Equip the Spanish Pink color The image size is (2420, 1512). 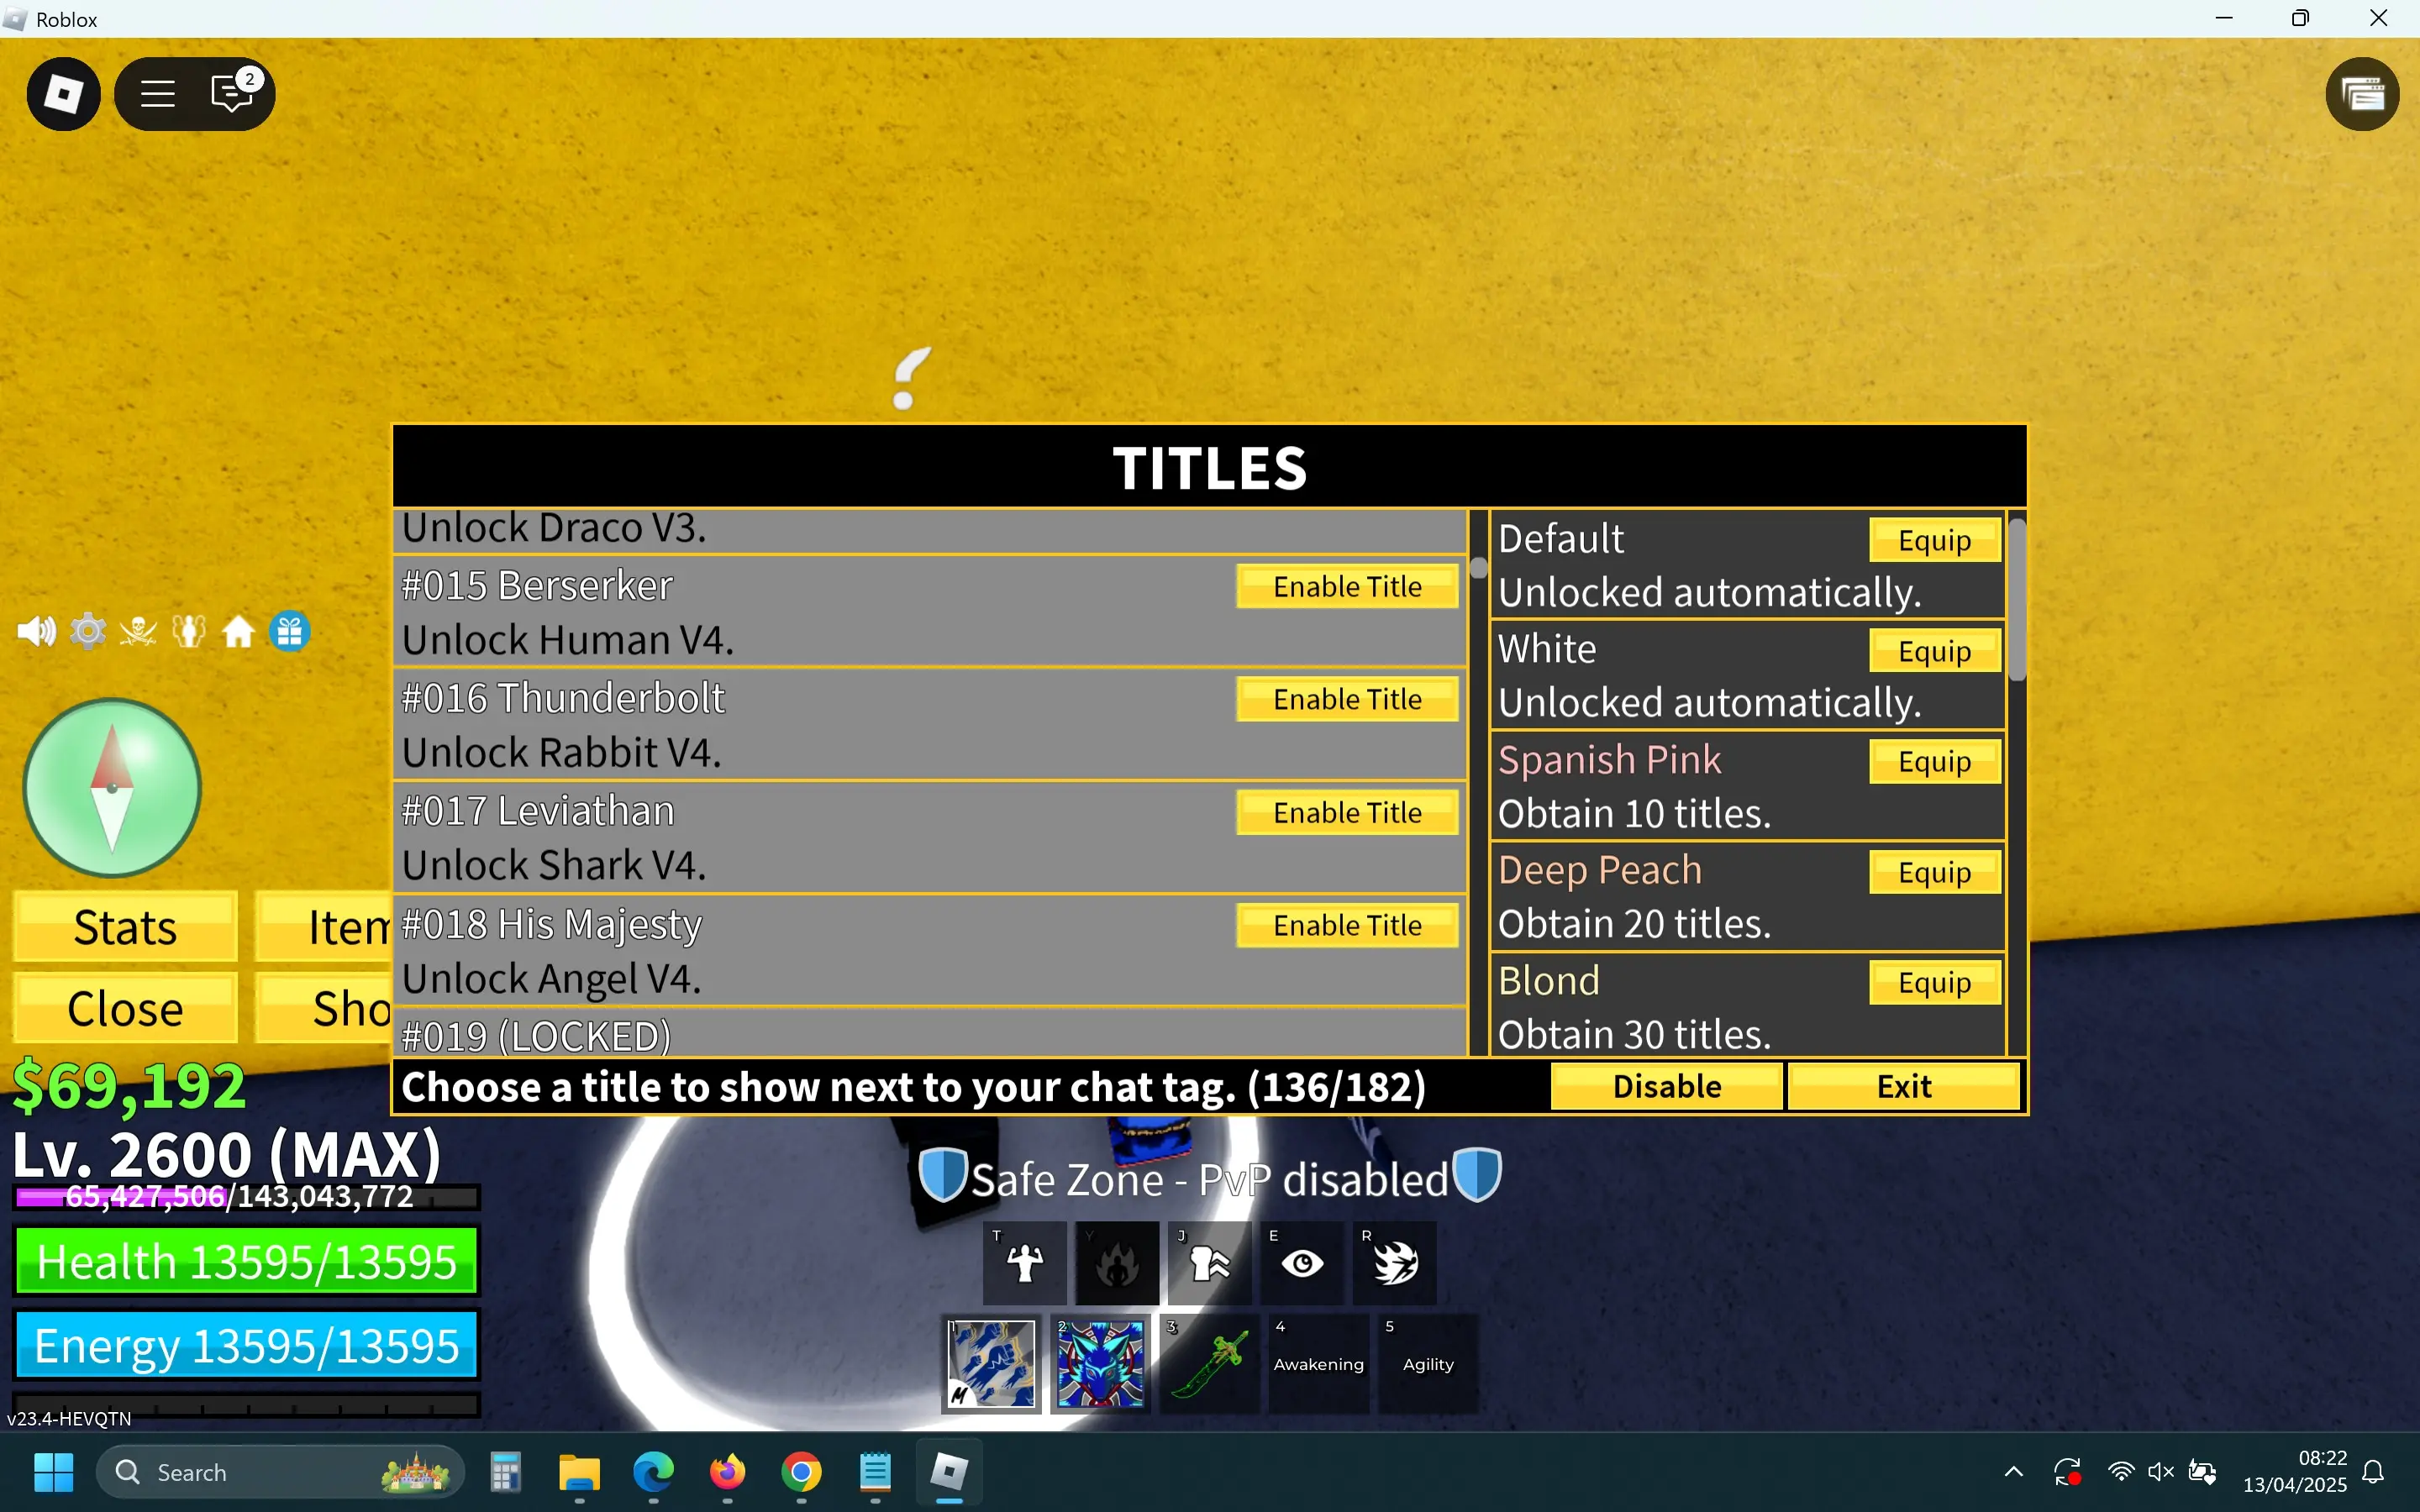click(1934, 762)
